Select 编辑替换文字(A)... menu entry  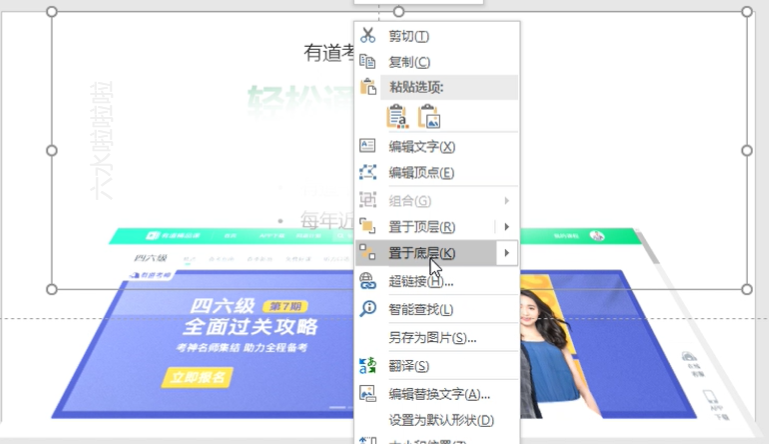pos(436,394)
